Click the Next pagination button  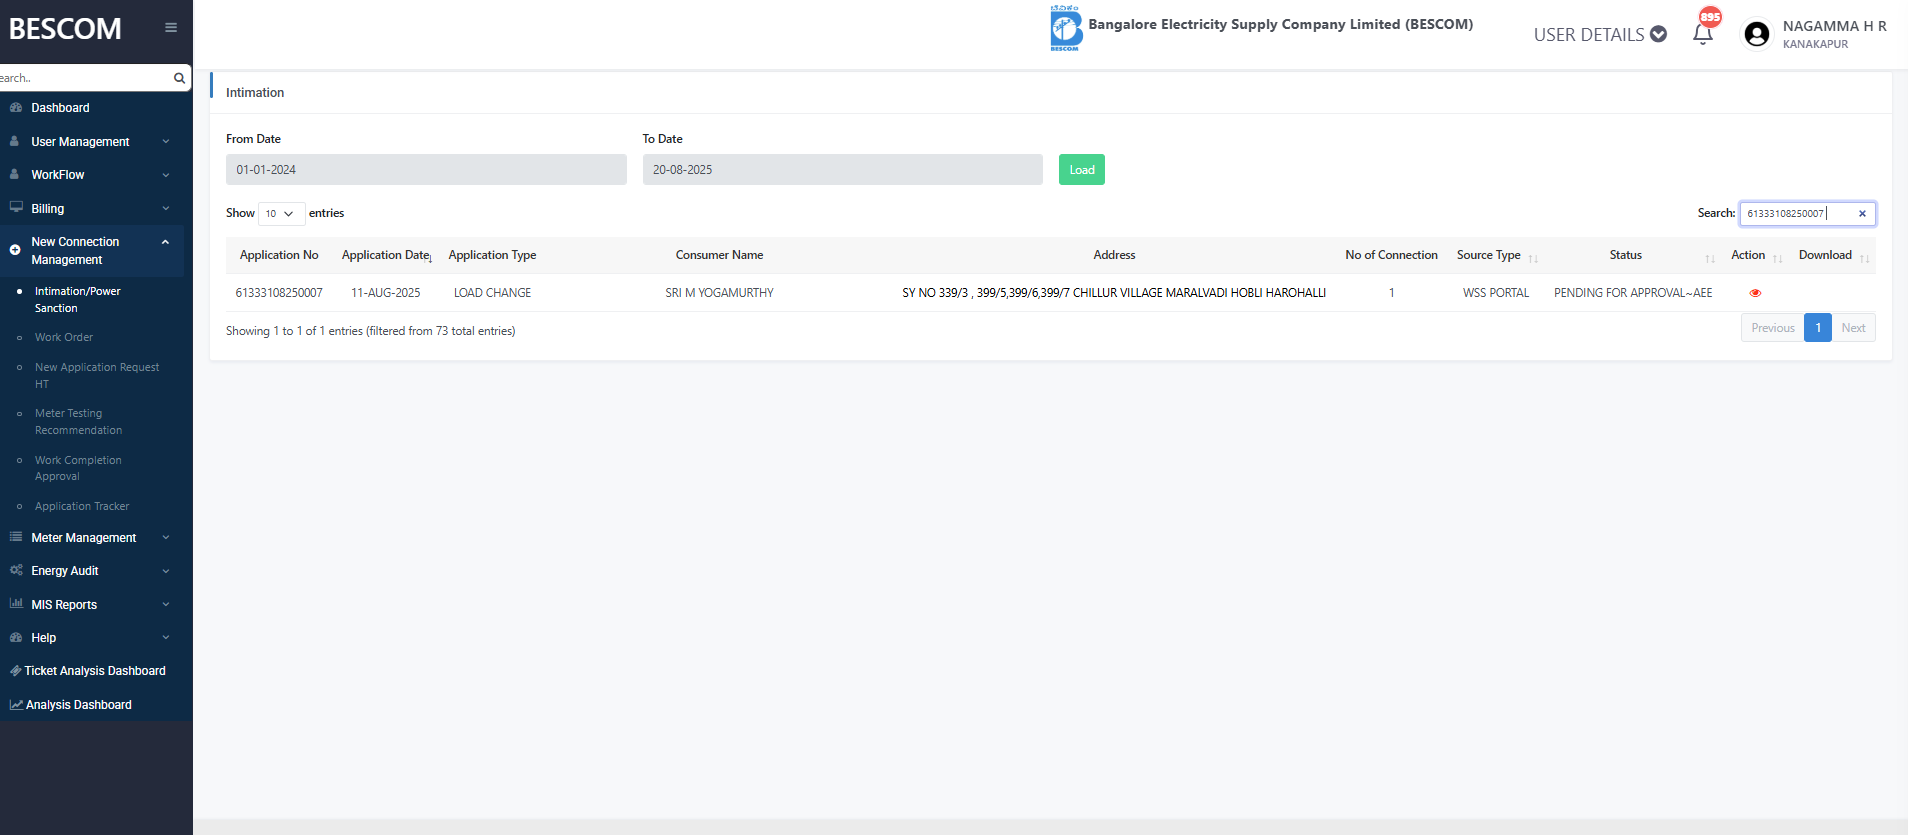1853,328
